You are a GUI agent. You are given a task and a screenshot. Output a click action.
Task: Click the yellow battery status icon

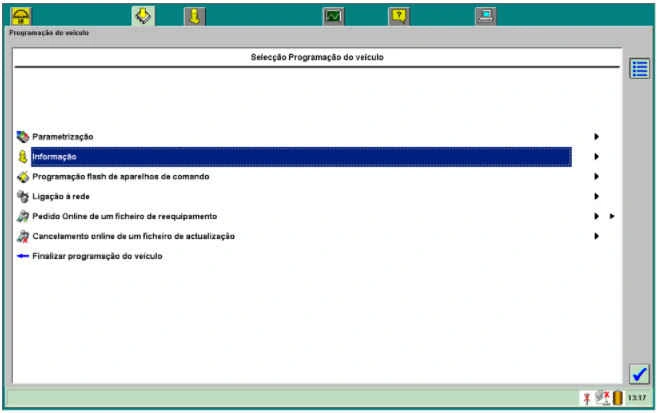click(618, 398)
